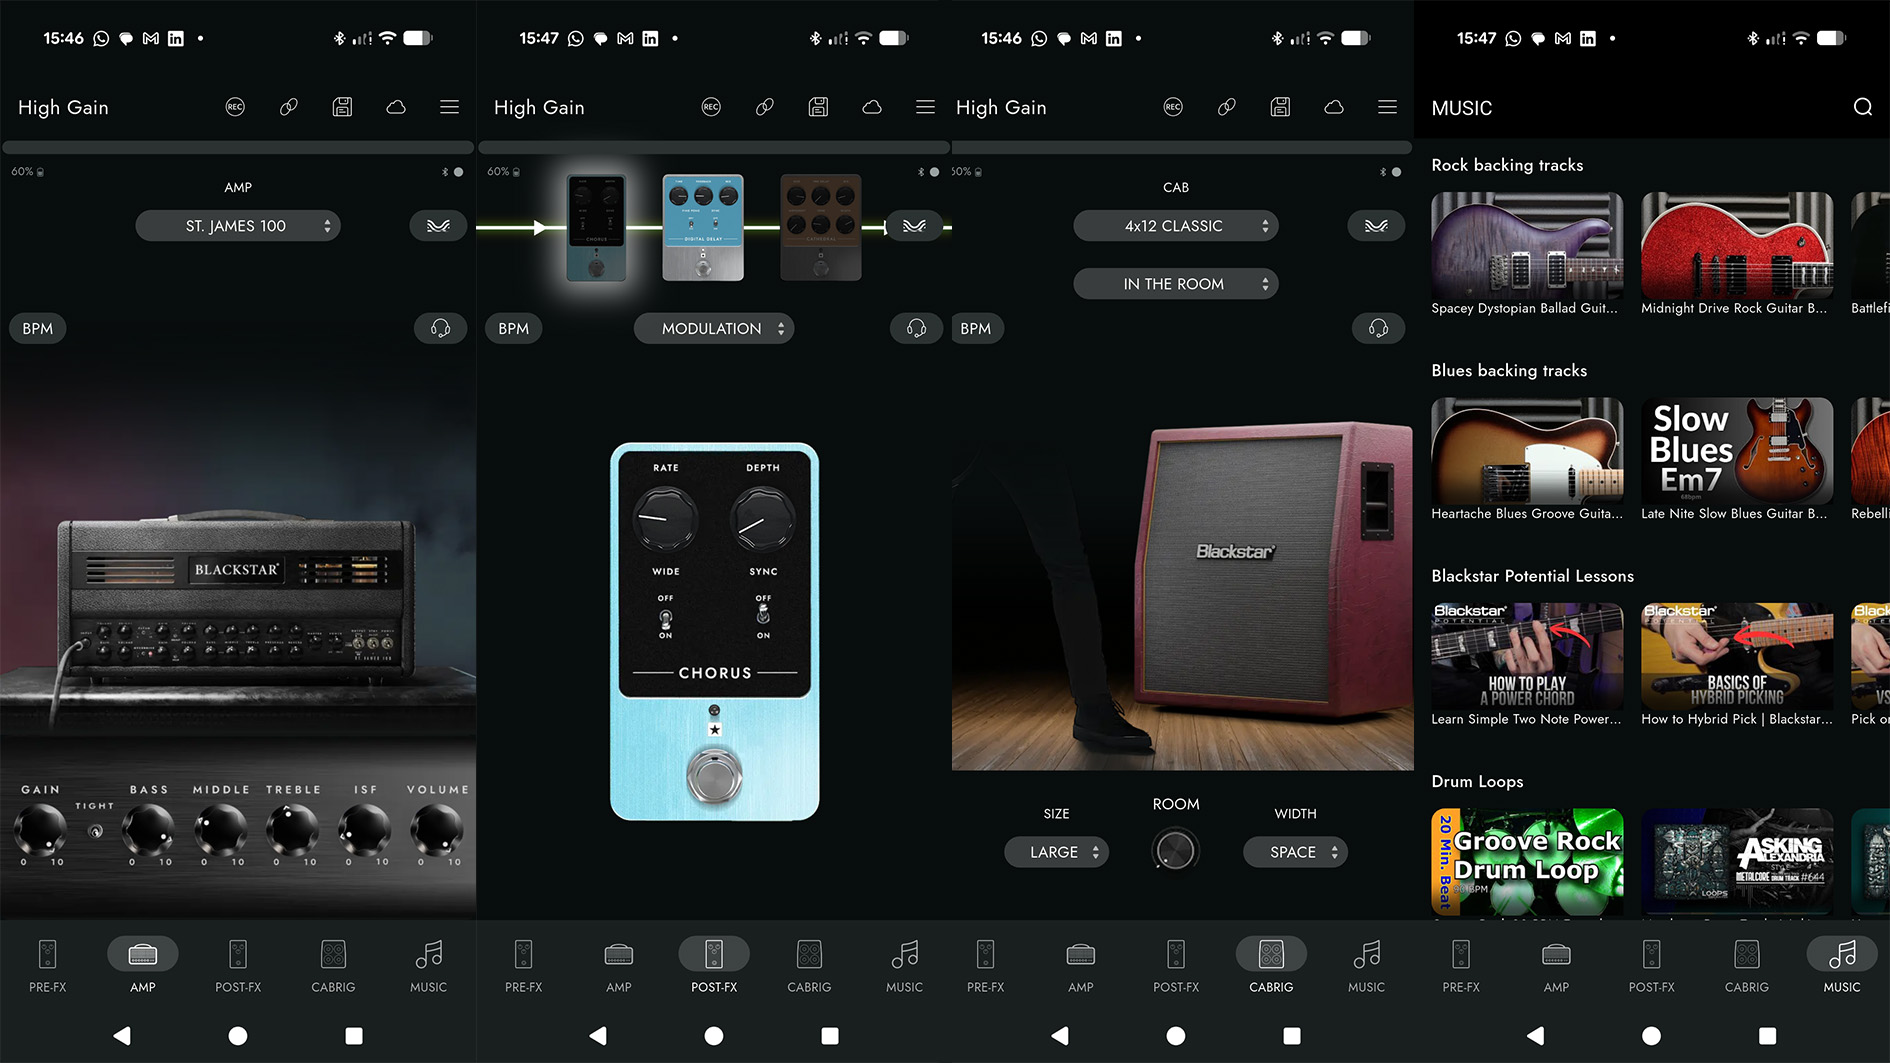Tap wave logo button beside ST. JAMES 100
Screen dimensions: 1890x1063
point(438,226)
